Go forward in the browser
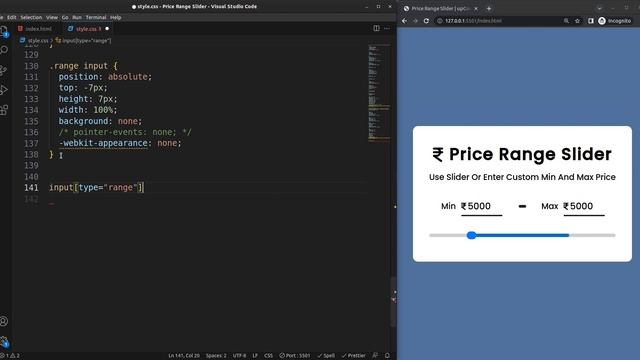This screenshot has width=640, height=360. tap(415, 21)
